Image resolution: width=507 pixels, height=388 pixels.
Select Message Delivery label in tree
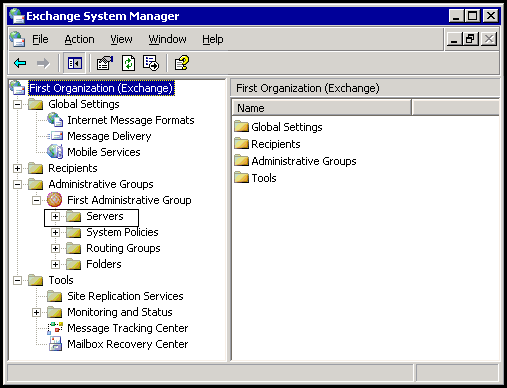(x=109, y=136)
